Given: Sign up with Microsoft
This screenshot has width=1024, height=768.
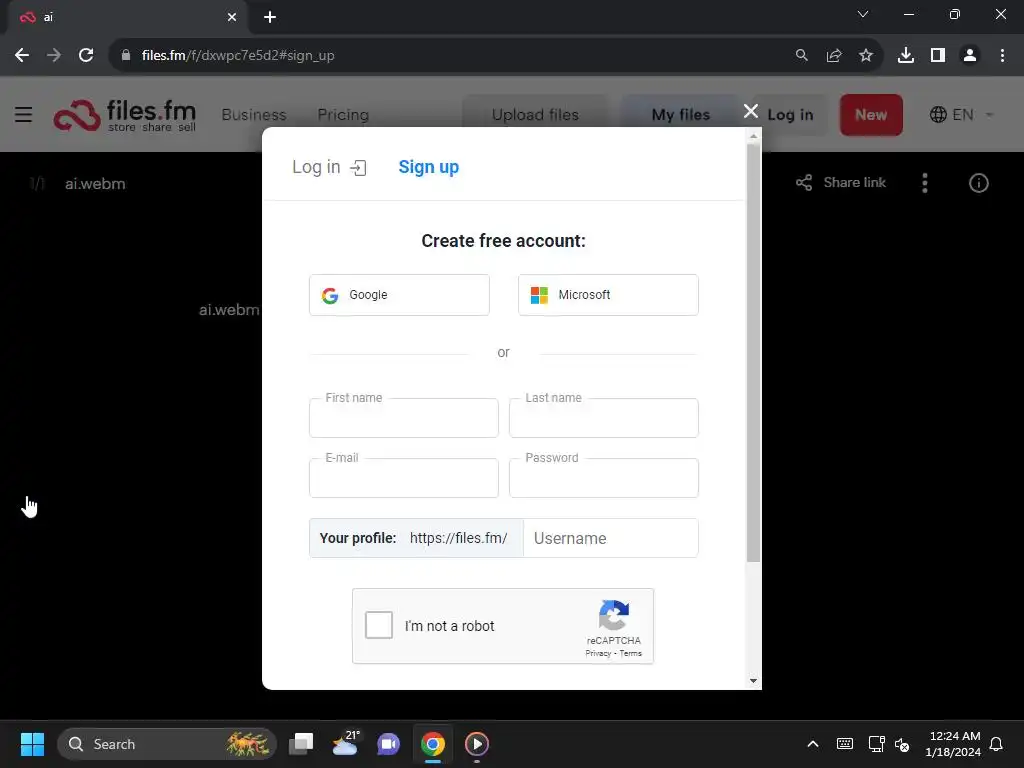Looking at the screenshot, I should pyautogui.click(x=608, y=295).
